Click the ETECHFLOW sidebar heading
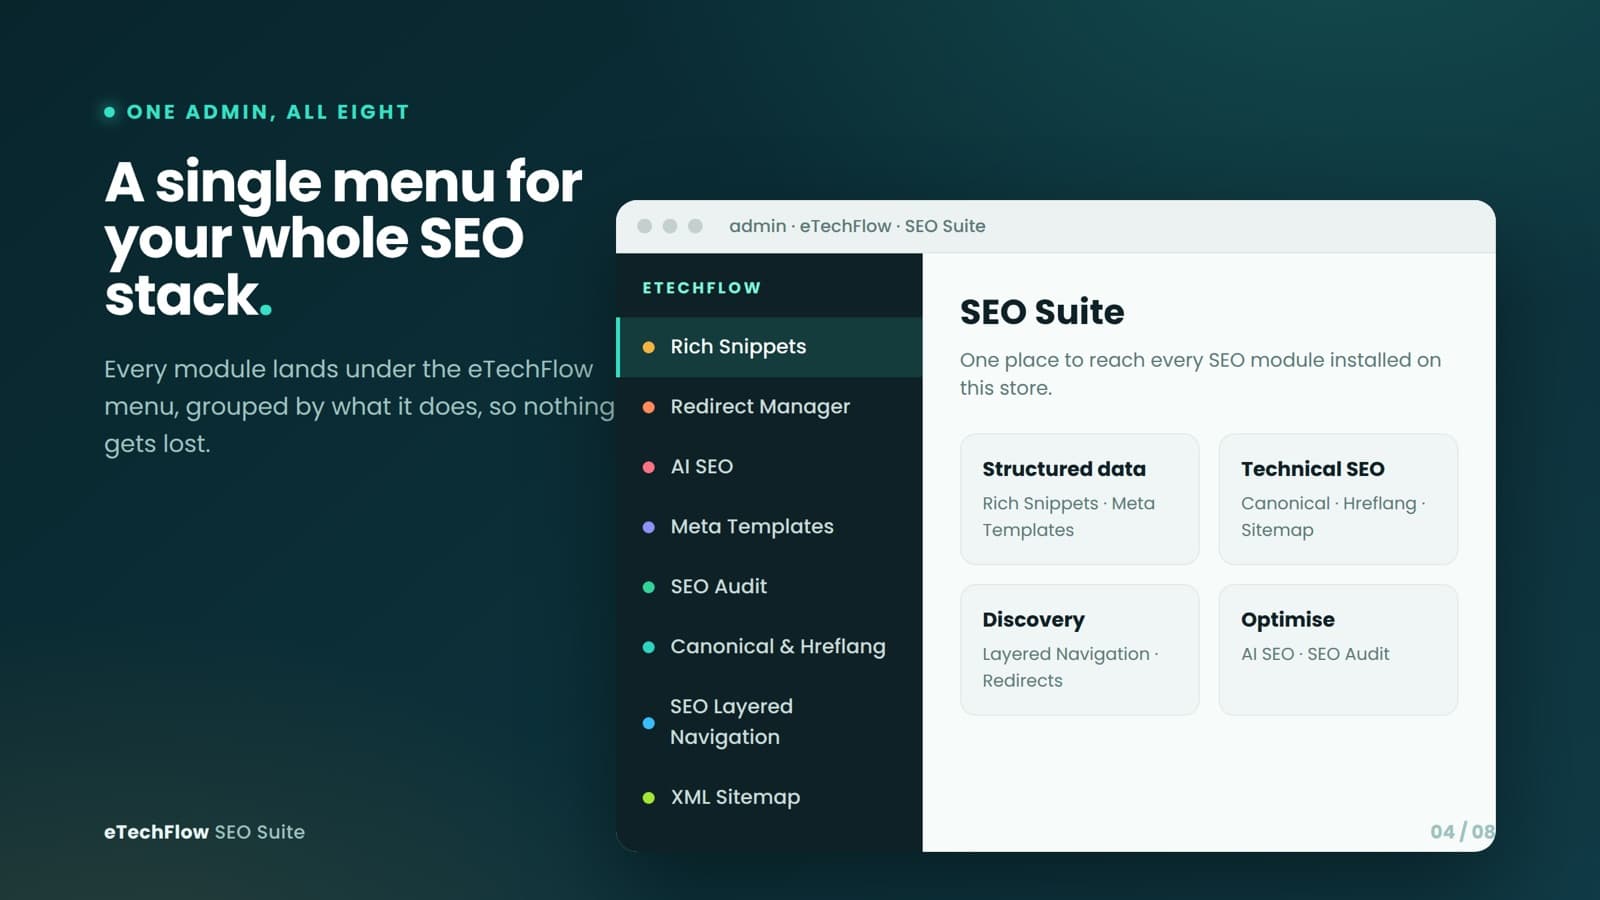The width and height of the screenshot is (1600, 900). coord(702,288)
